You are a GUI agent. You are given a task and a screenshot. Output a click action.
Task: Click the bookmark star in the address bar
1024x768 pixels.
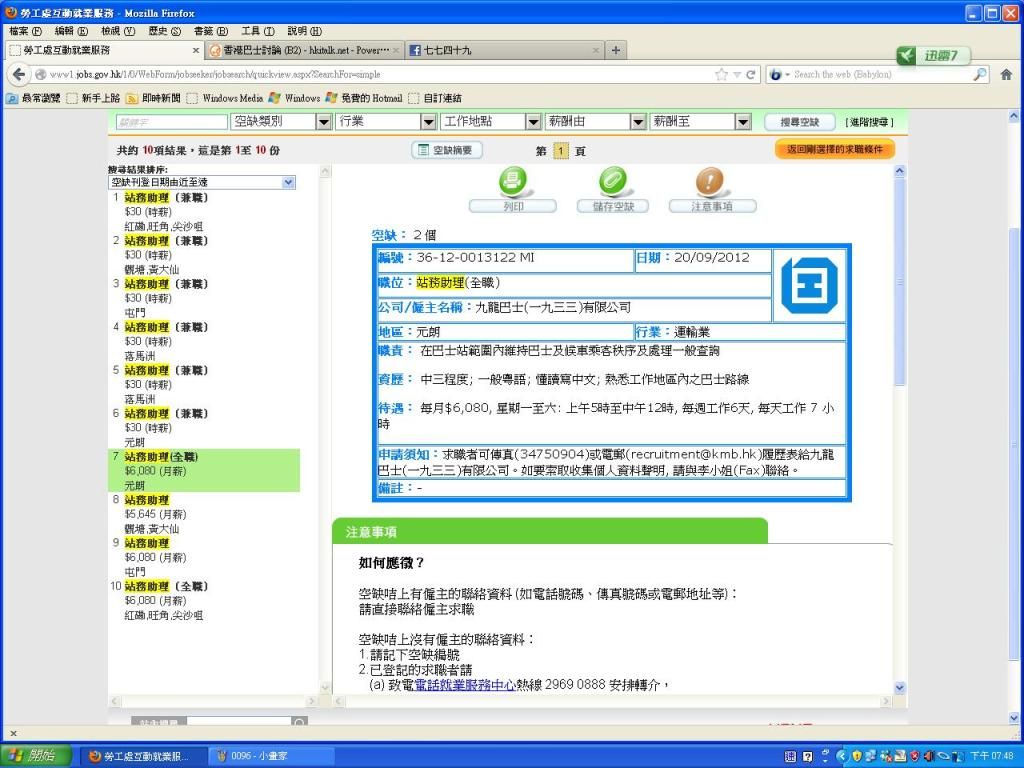click(x=722, y=74)
